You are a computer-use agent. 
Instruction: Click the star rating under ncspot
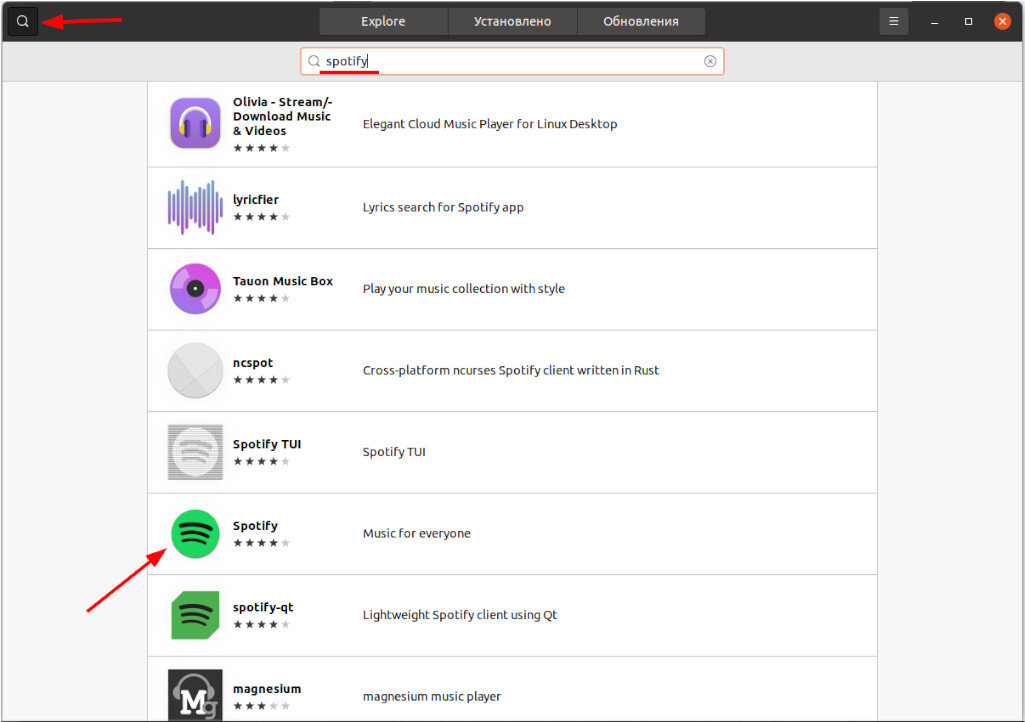coord(261,380)
